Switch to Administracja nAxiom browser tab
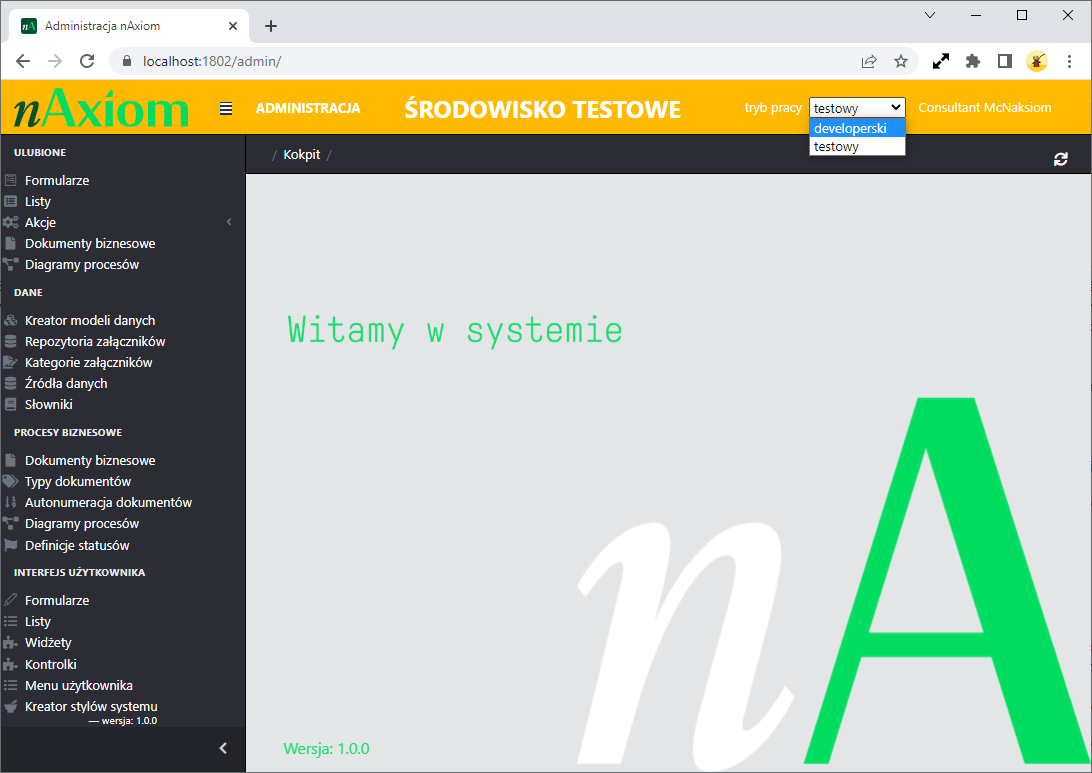The width and height of the screenshot is (1092, 773). 129,26
